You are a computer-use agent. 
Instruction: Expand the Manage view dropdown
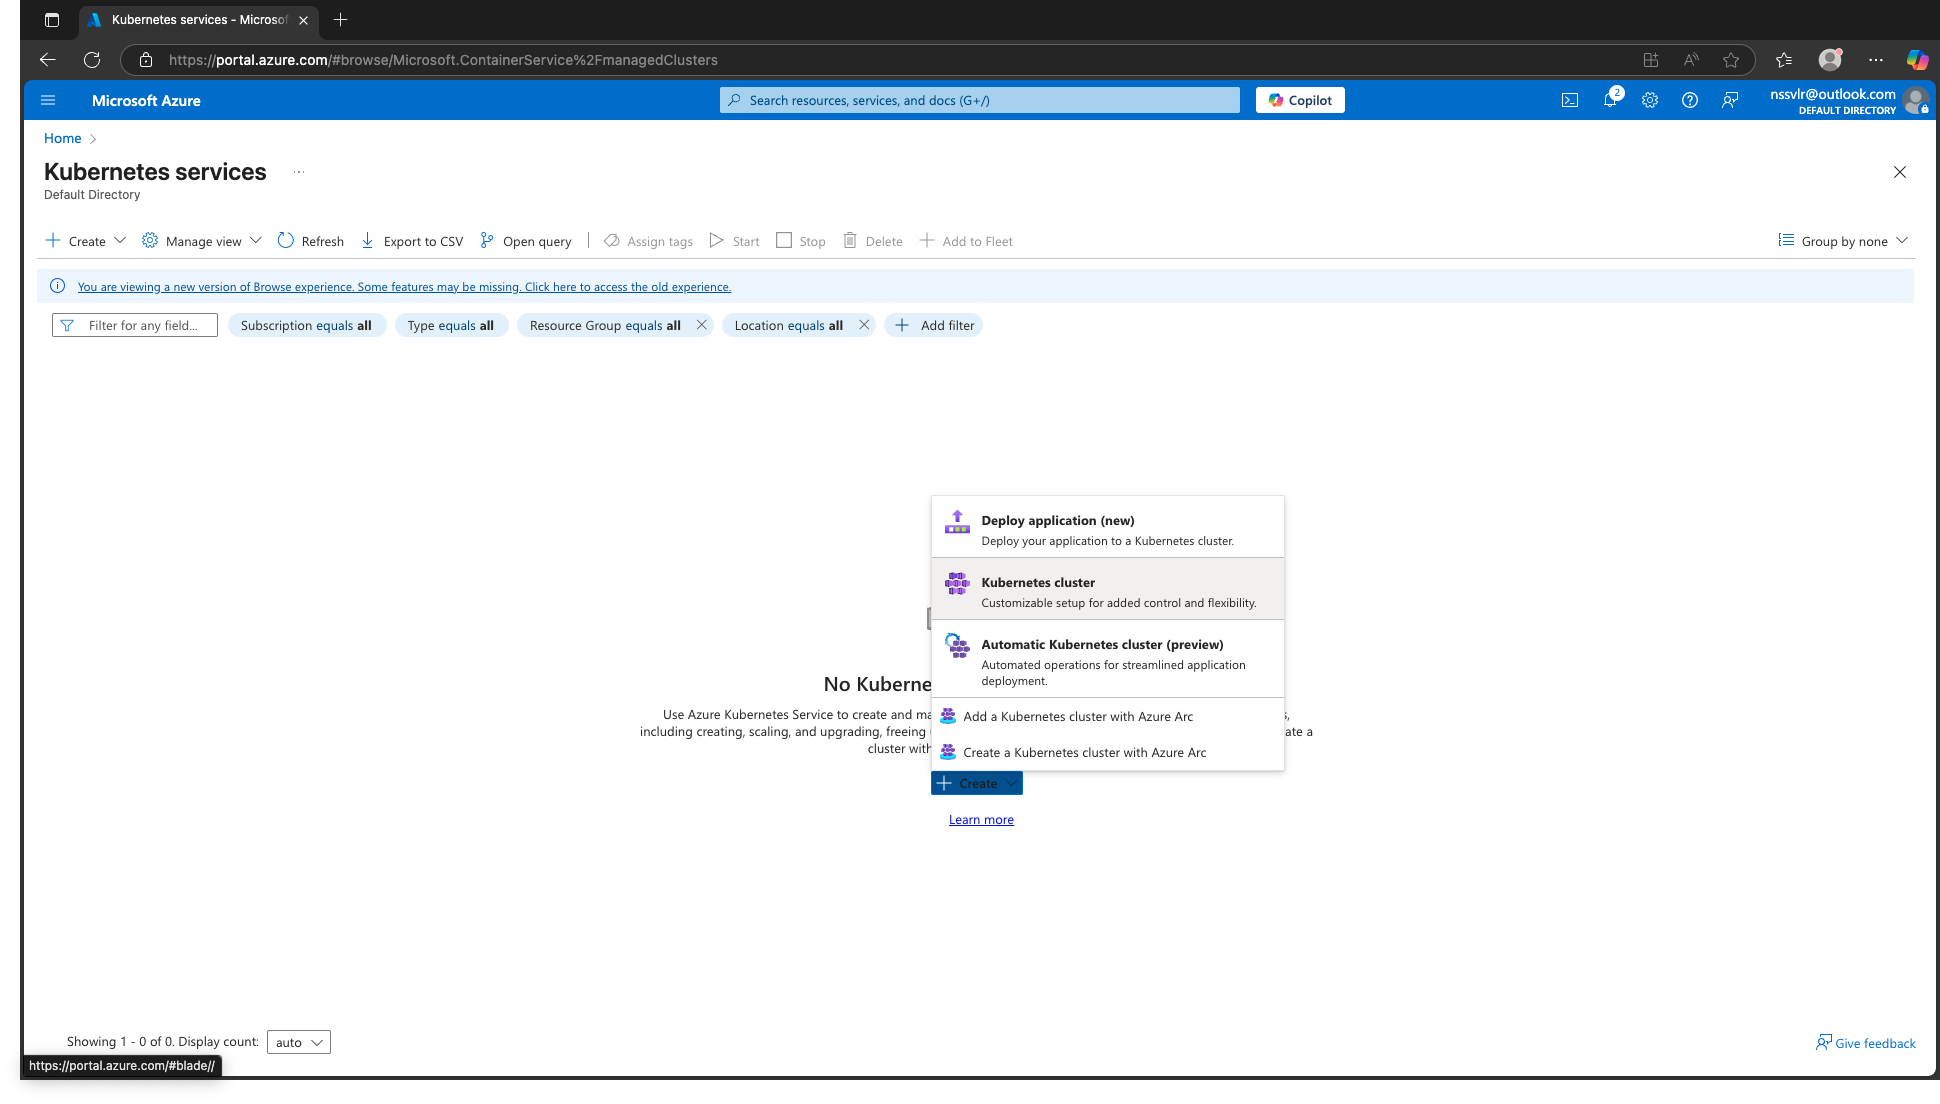point(201,241)
